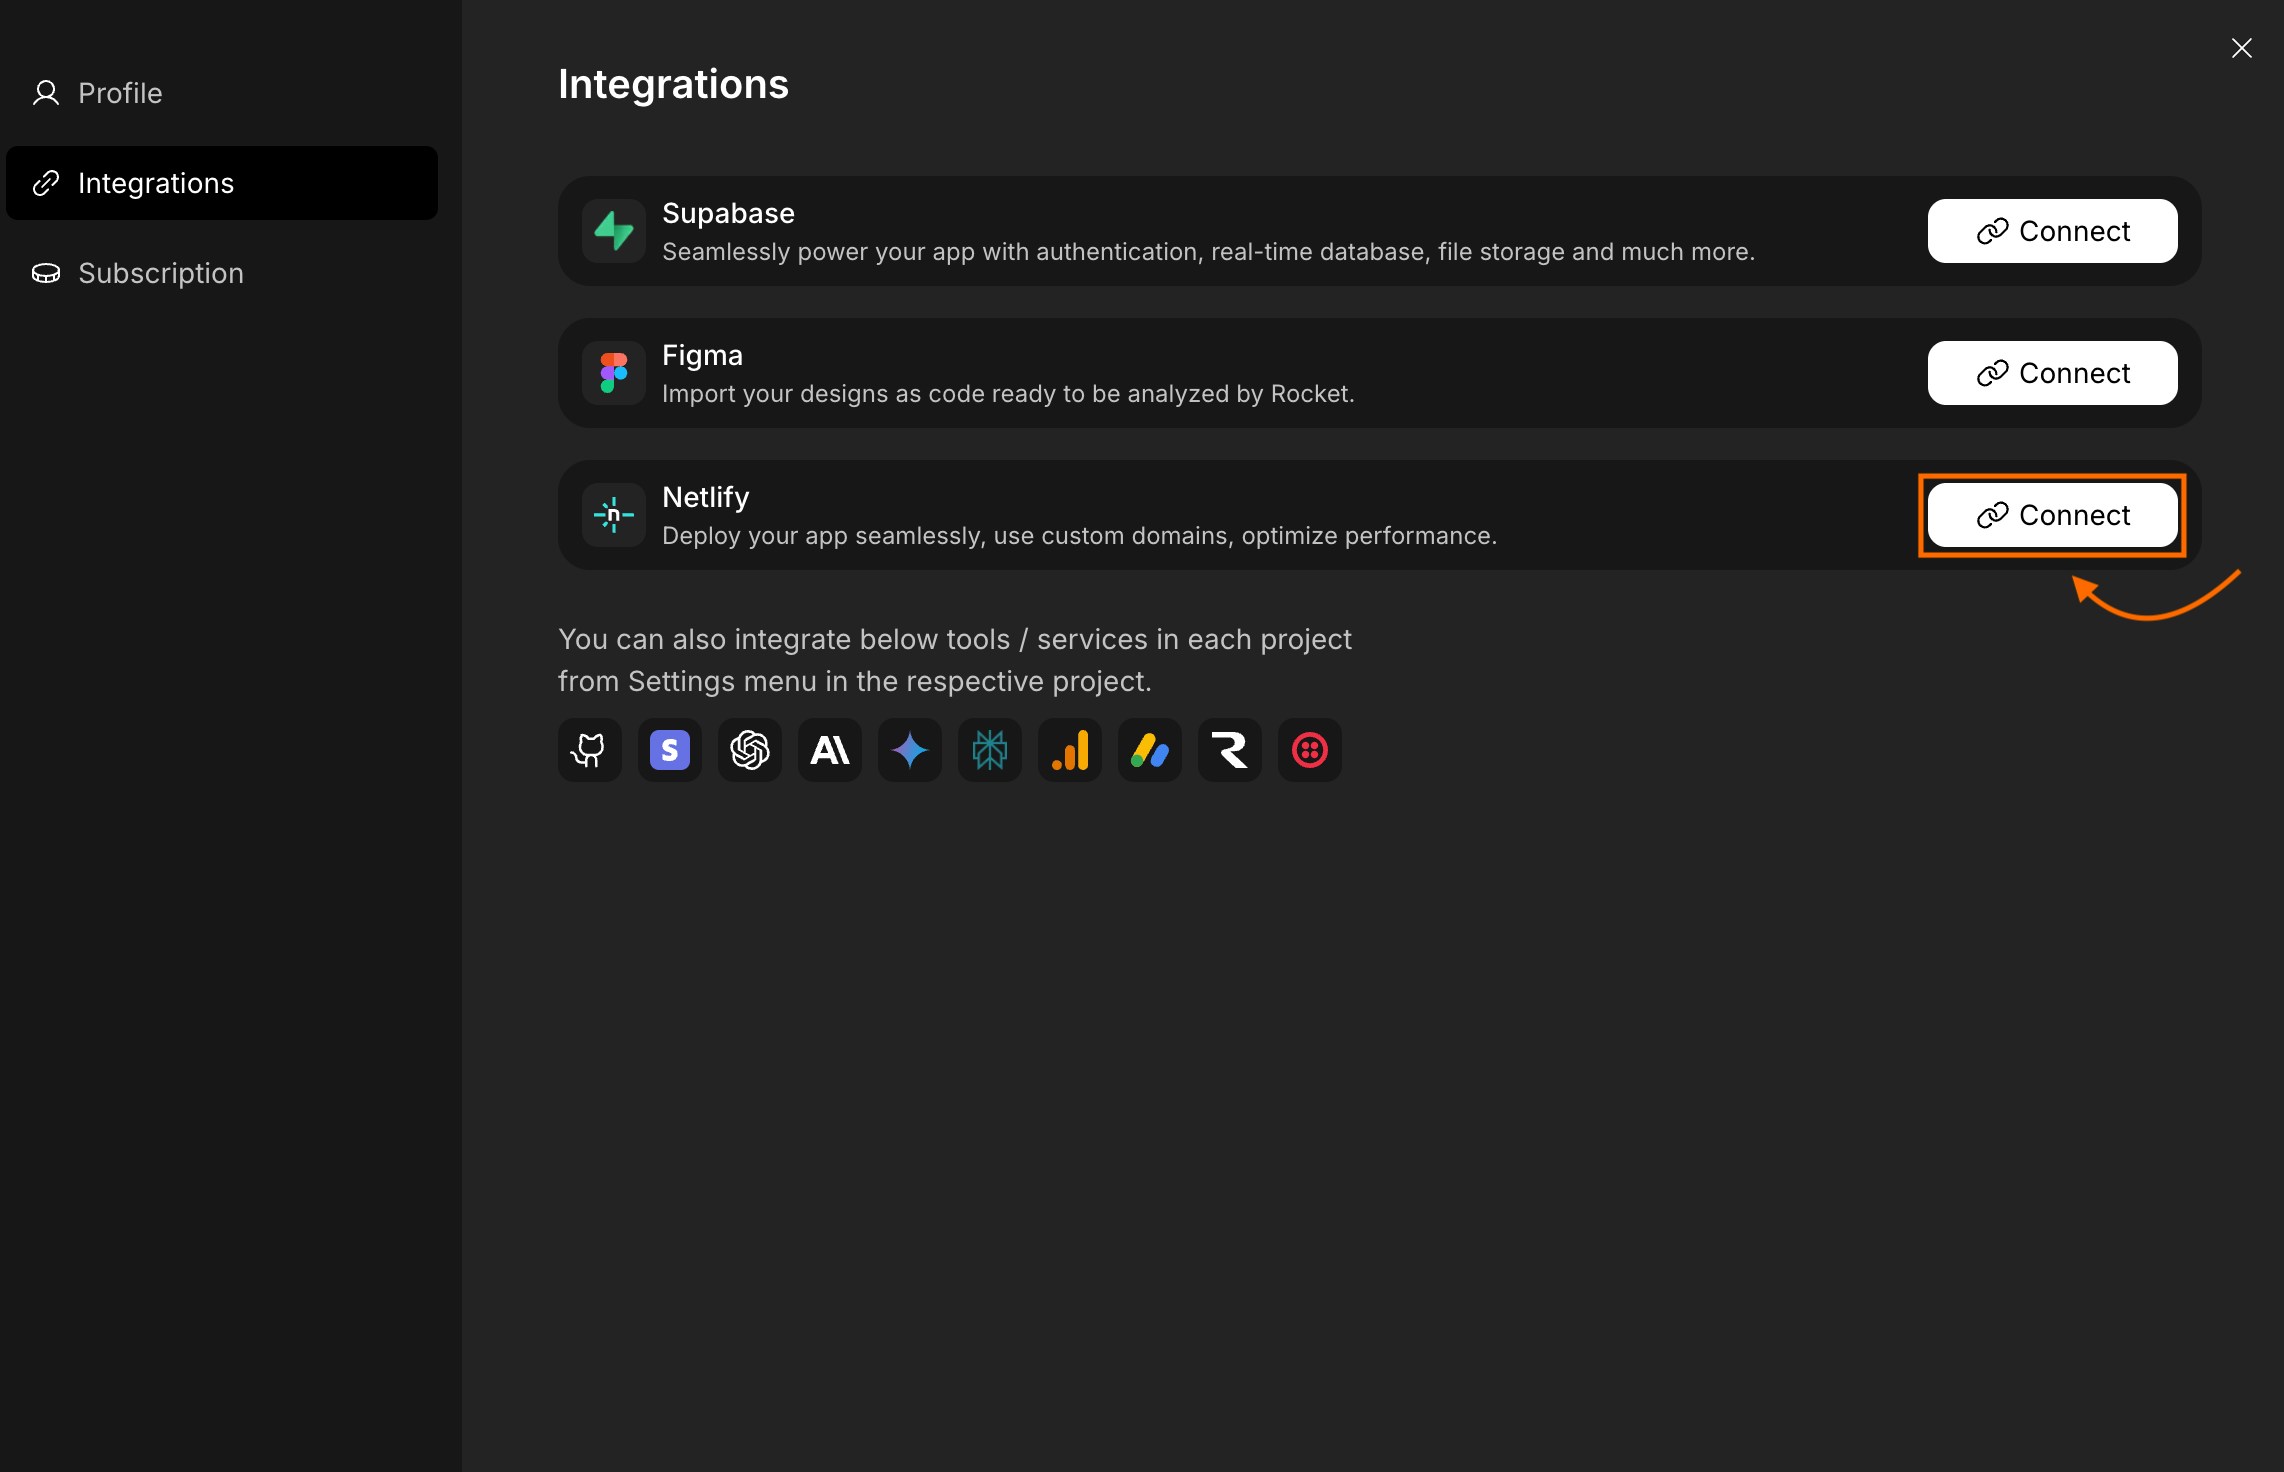Open the Profile settings section
The image size is (2284, 1472).
pyautogui.click(x=120, y=92)
